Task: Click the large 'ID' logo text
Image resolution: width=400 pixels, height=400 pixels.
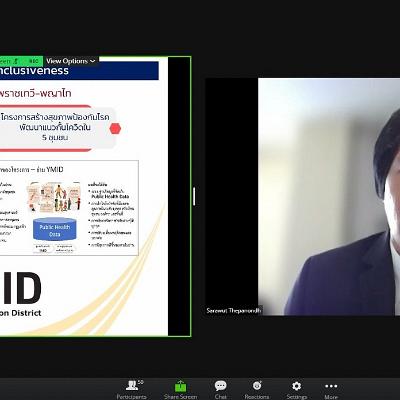Action: tap(21, 288)
